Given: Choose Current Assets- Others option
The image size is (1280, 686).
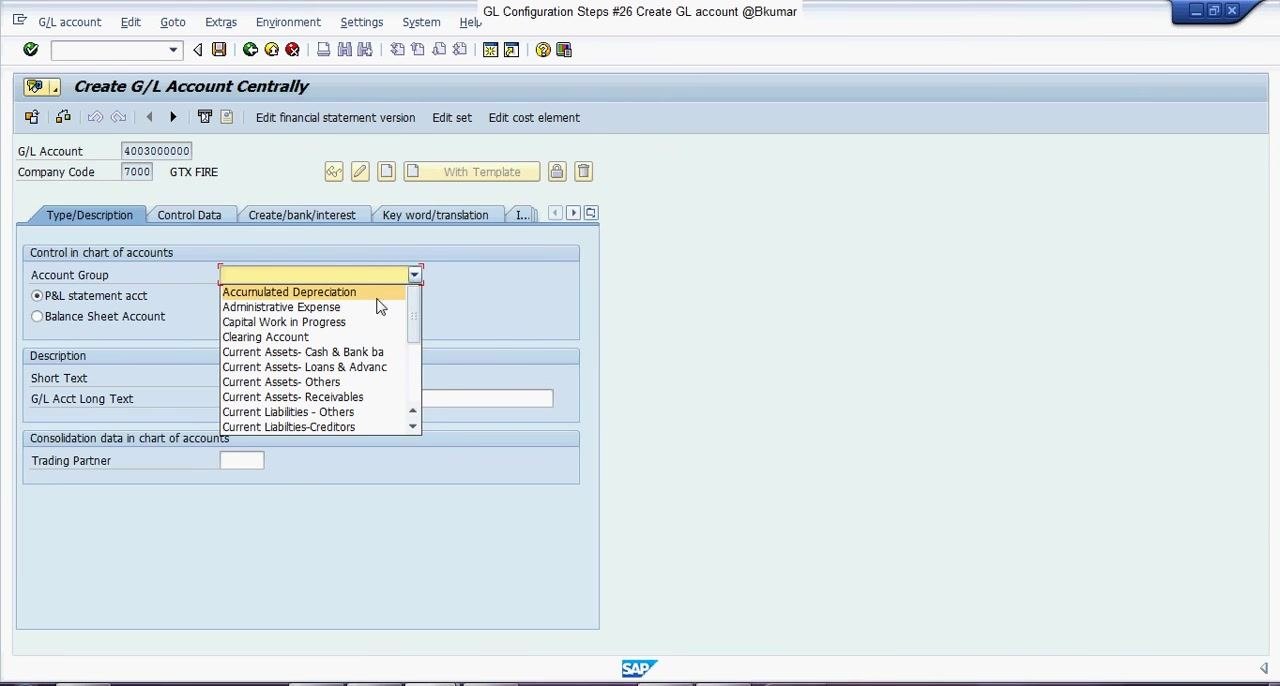Looking at the screenshot, I should click(x=314, y=382).
